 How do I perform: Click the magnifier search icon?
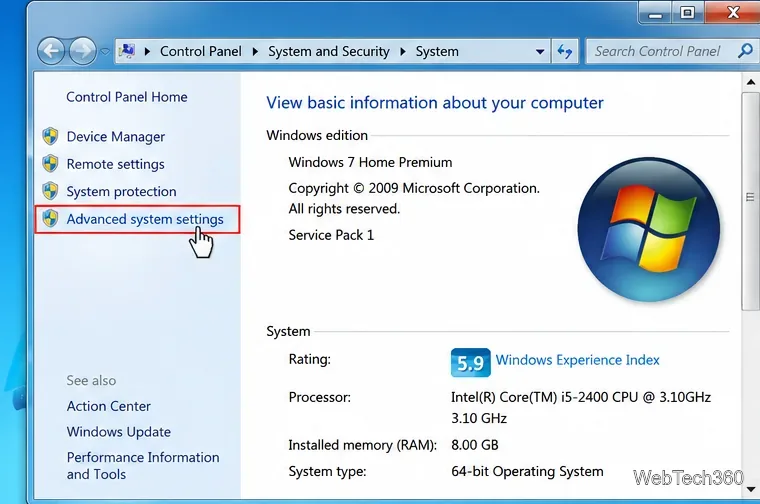pos(745,50)
